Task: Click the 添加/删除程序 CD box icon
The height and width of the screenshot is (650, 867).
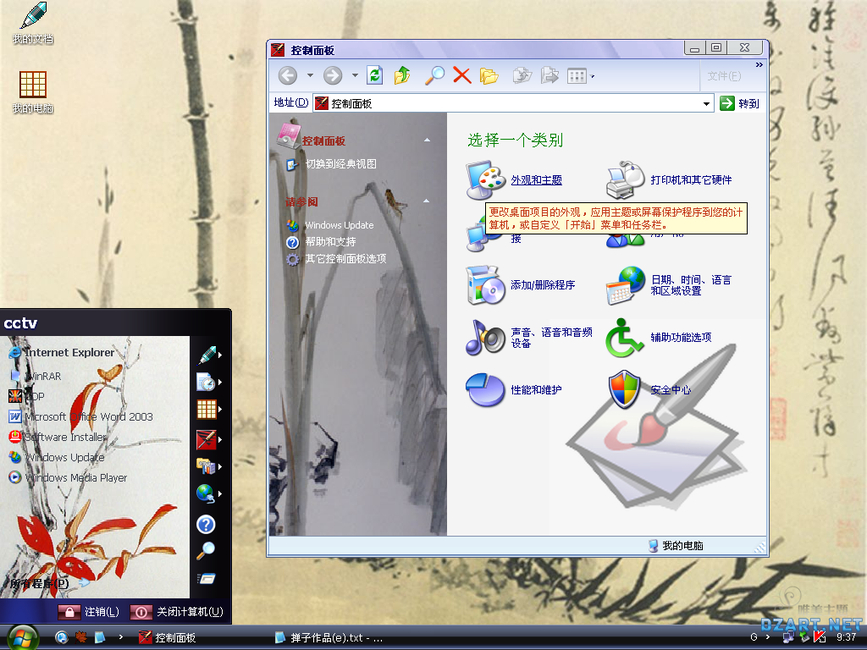Action: coord(485,285)
